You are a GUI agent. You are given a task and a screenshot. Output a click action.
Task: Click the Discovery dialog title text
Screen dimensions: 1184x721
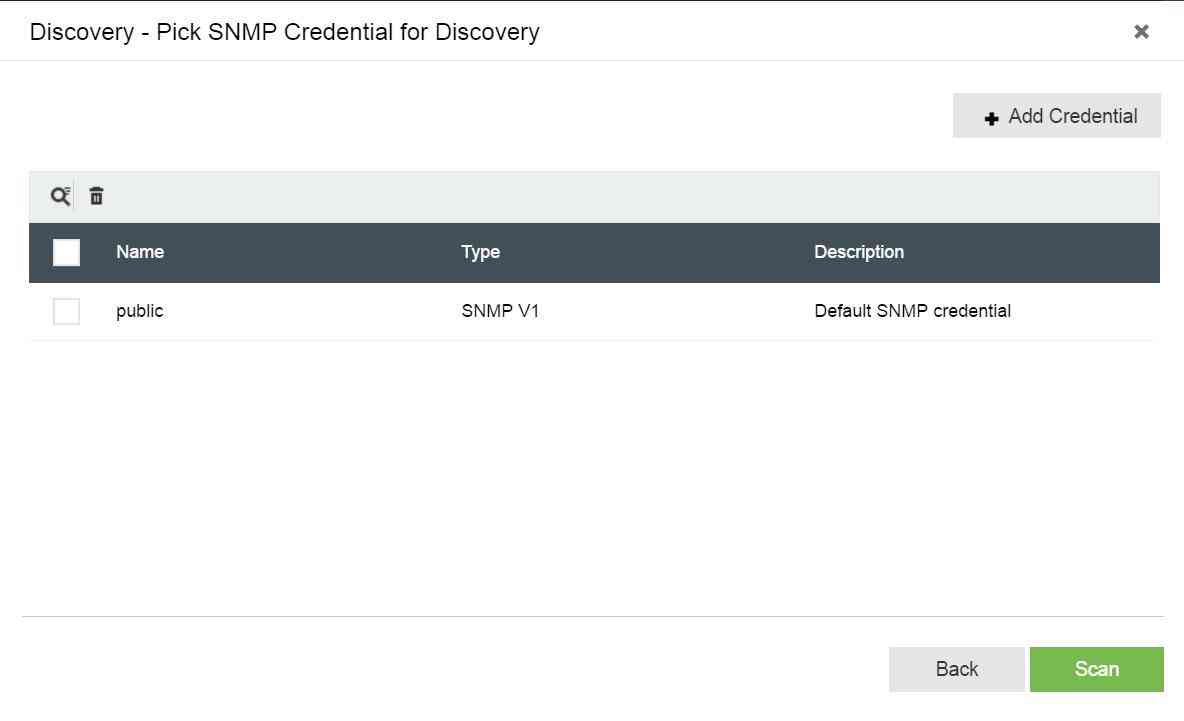[x=284, y=32]
